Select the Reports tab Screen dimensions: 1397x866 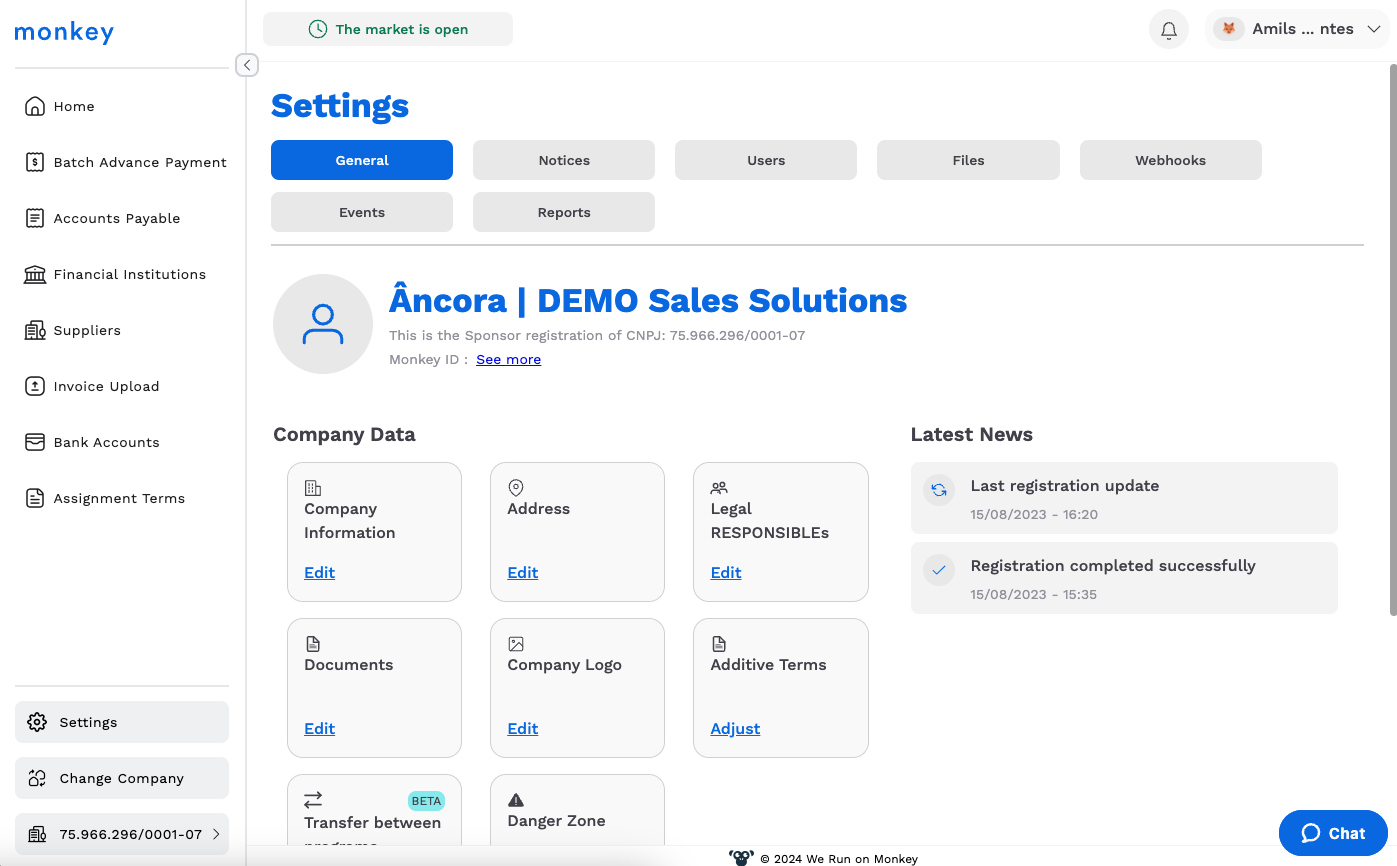[x=564, y=212]
